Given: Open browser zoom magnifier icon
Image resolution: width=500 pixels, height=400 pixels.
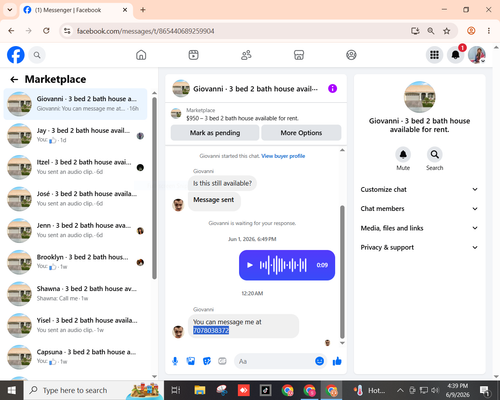Looking at the screenshot, I should [431, 31].
